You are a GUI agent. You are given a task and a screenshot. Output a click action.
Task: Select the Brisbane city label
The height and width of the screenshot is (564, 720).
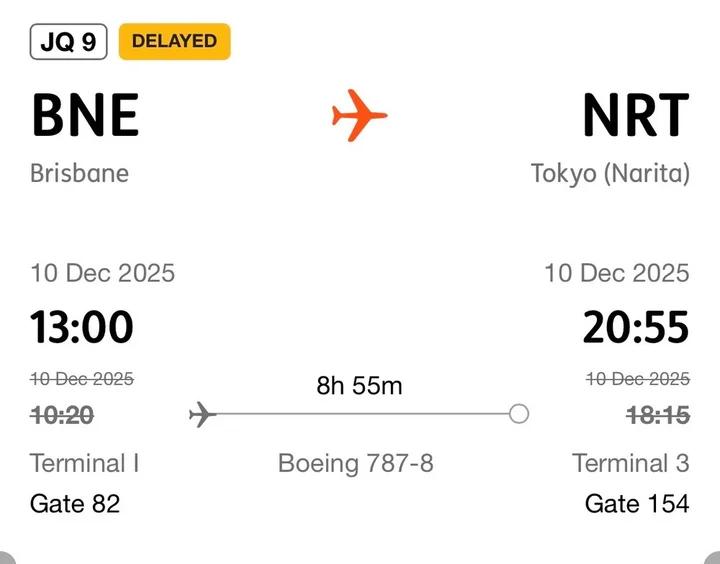(80, 173)
